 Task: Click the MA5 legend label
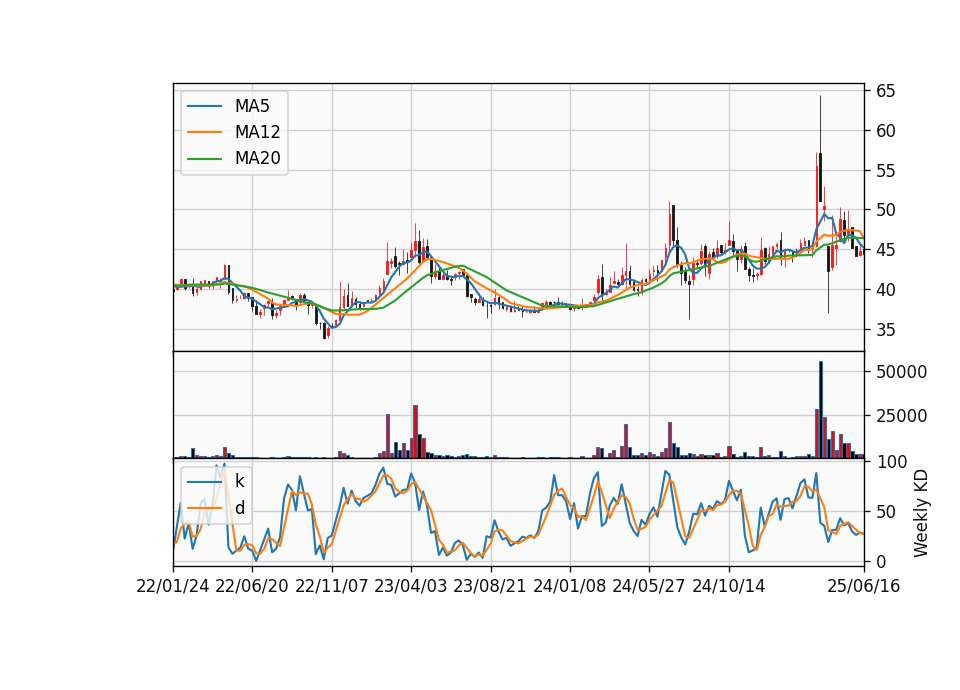(252, 106)
